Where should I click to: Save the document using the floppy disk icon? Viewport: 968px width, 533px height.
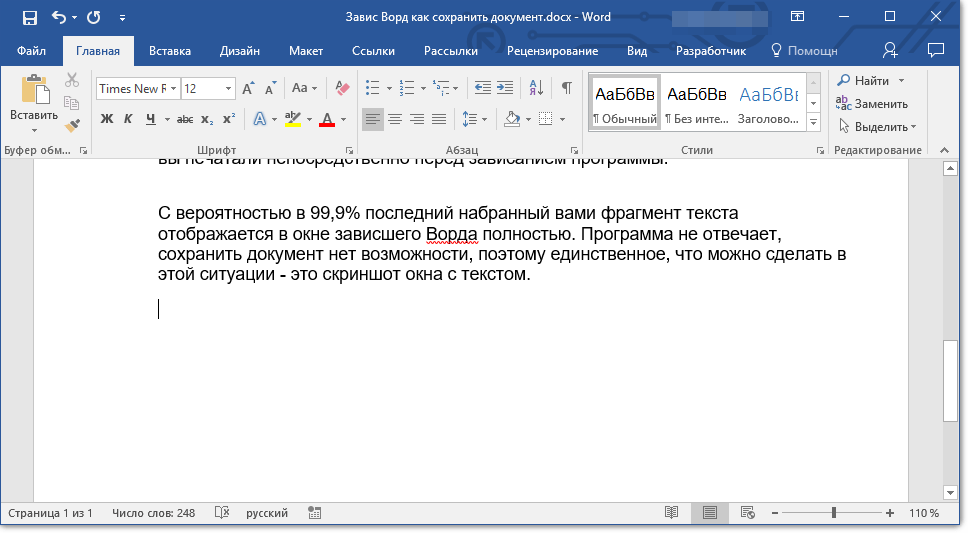tap(29, 17)
